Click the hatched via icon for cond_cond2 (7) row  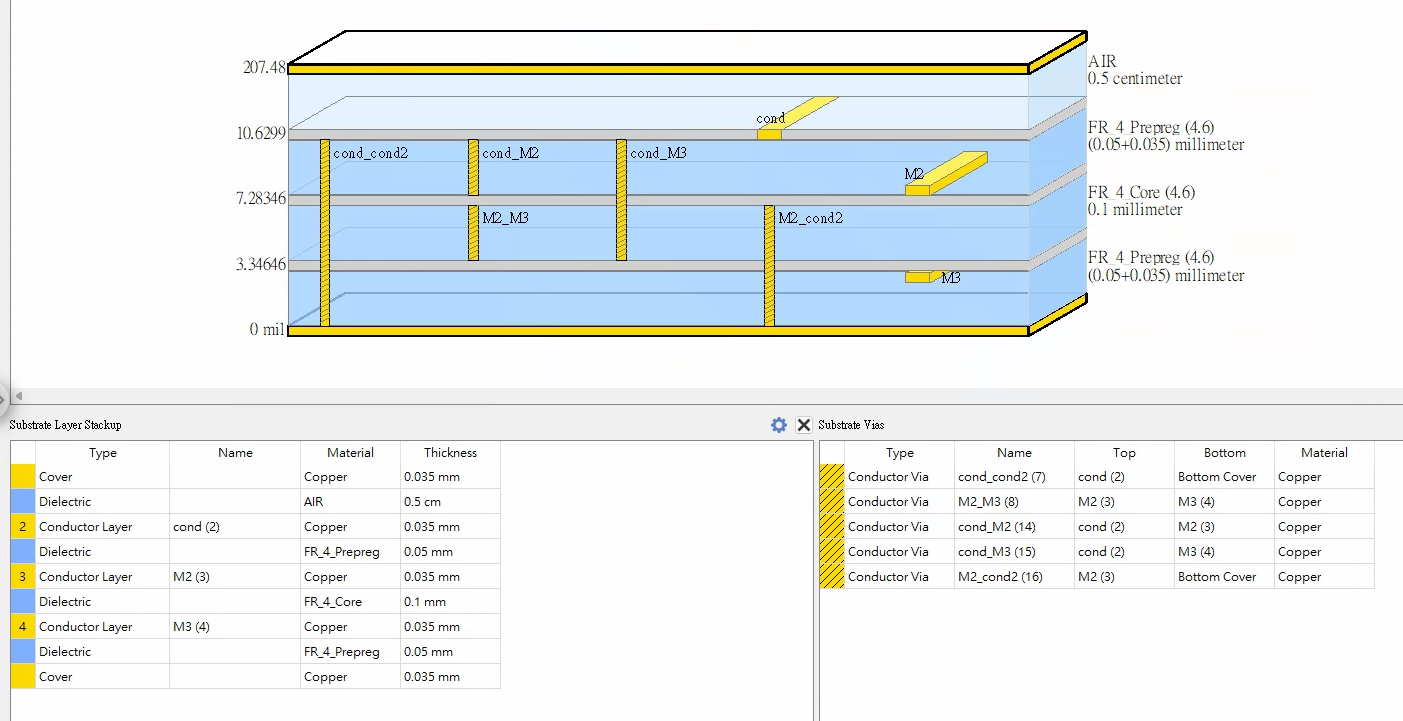(832, 477)
